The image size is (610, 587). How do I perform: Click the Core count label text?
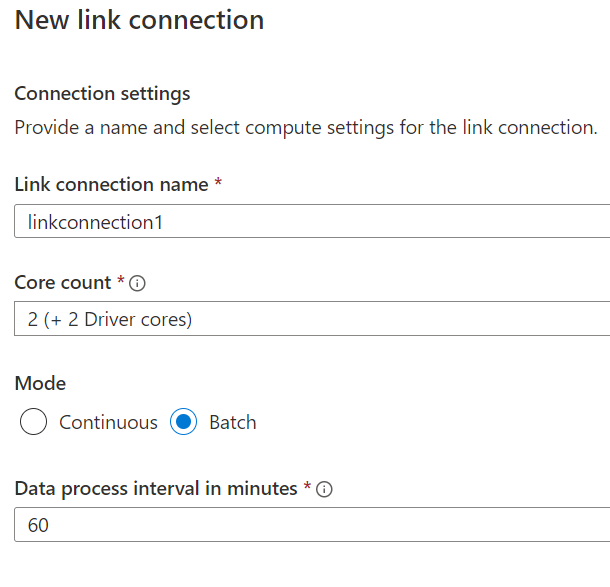point(63,282)
